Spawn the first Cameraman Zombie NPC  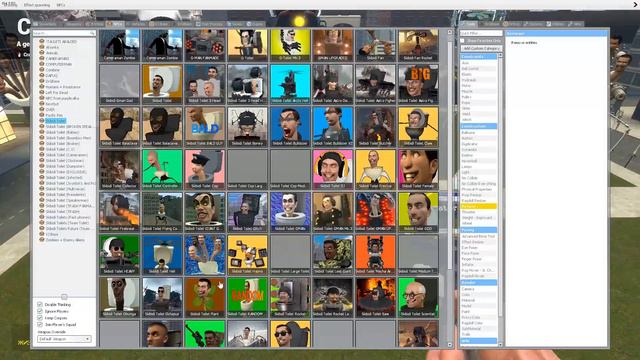120,45
